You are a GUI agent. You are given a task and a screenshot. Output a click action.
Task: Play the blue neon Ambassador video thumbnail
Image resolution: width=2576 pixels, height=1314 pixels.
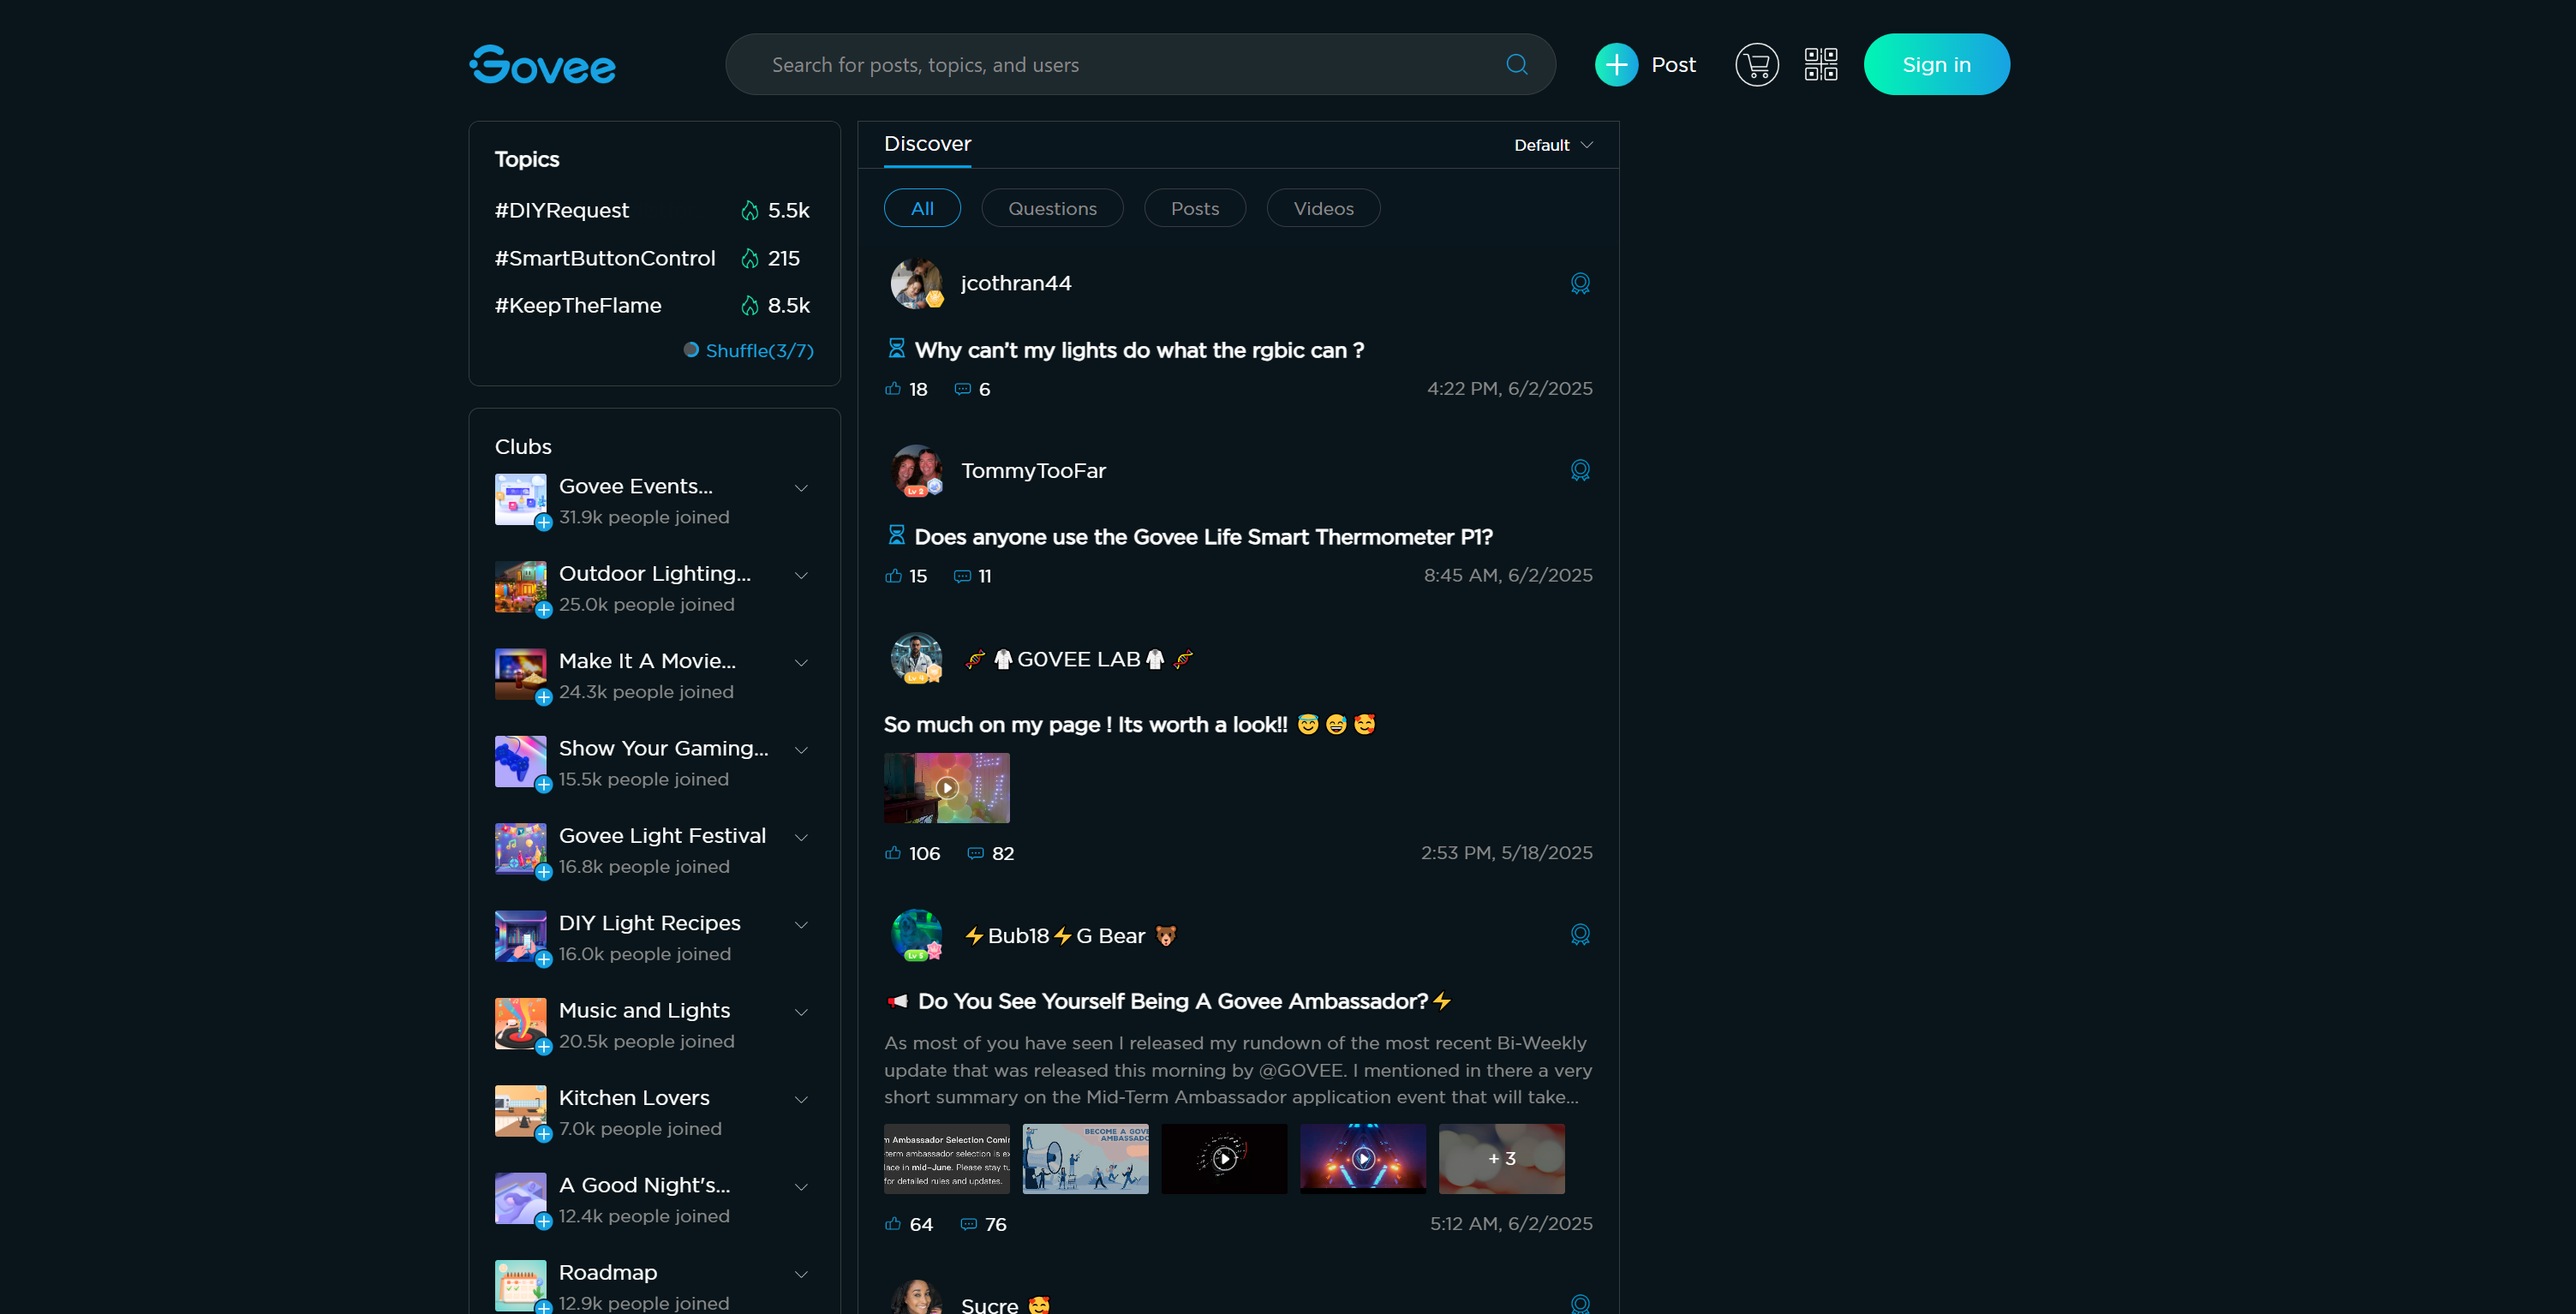pyautogui.click(x=1363, y=1159)
